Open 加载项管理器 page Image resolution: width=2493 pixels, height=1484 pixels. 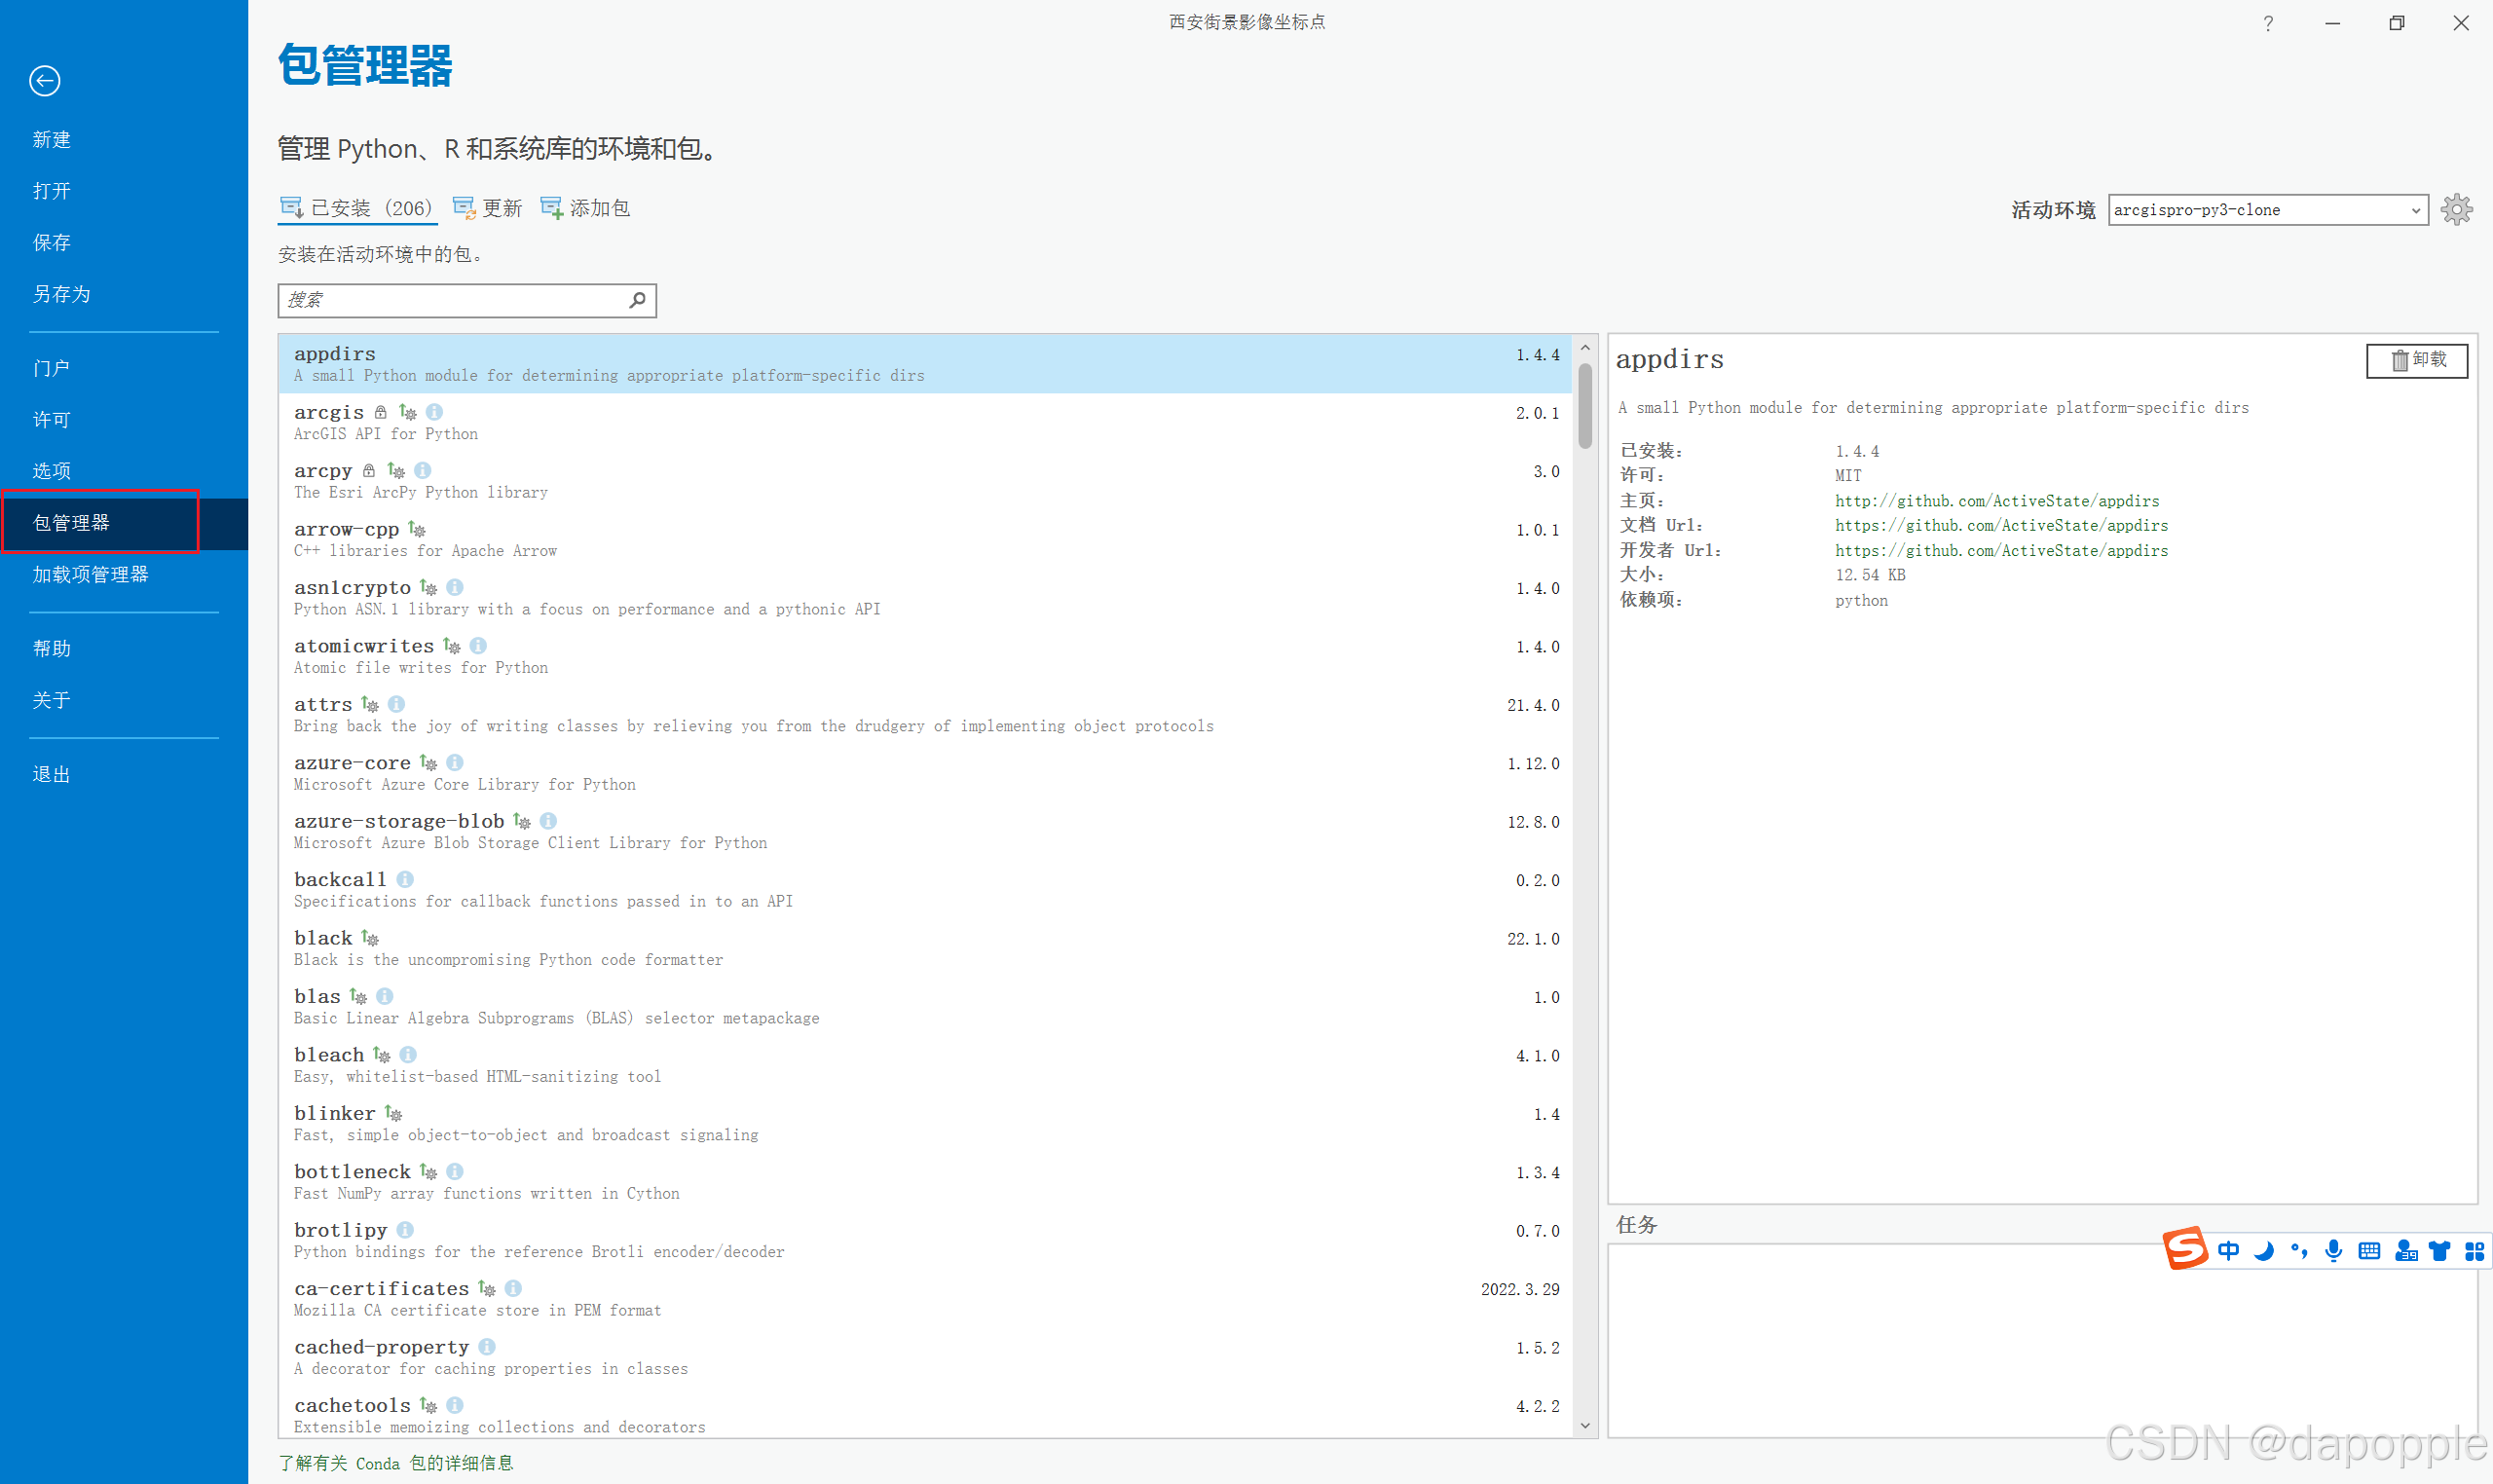click(91, 574)
